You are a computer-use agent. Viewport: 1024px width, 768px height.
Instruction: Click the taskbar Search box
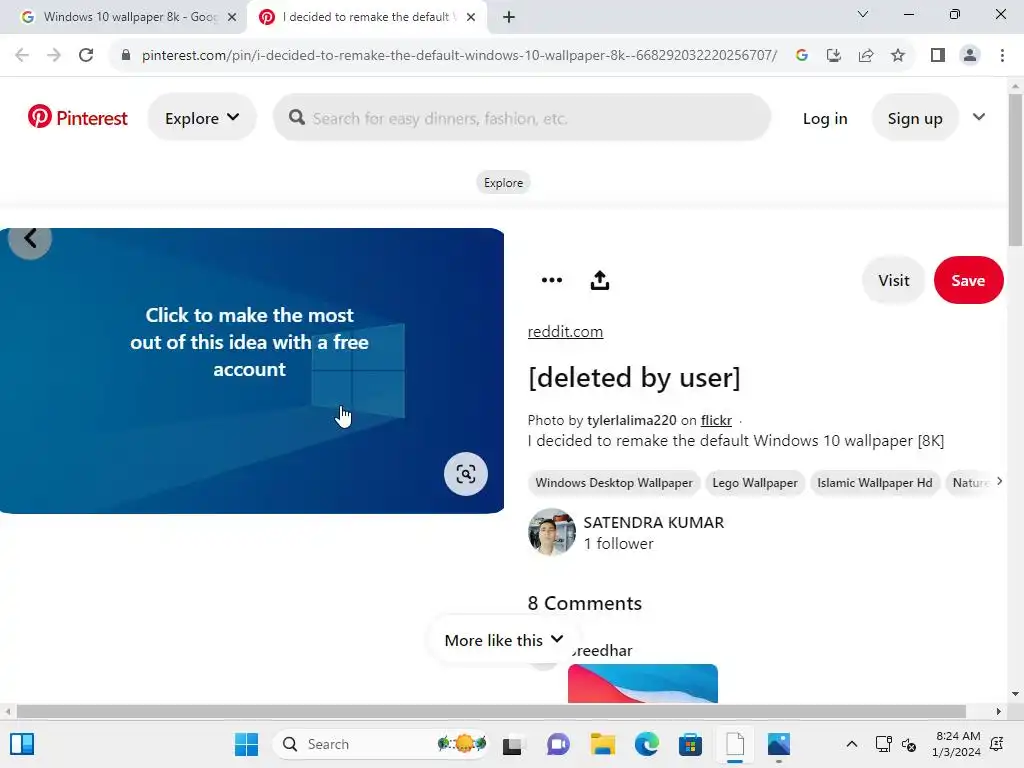pos(381,744)
